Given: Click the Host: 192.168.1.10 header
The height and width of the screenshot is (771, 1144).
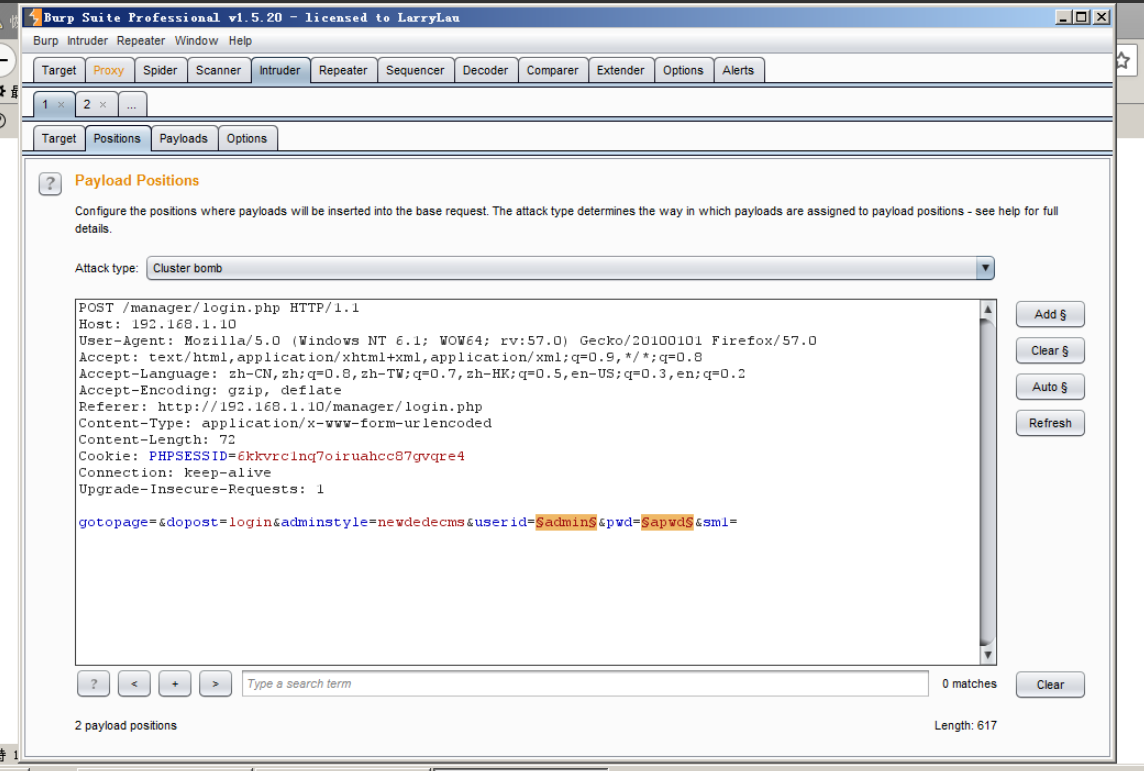Looking at the screenshot, I should (x=158, y=324).
